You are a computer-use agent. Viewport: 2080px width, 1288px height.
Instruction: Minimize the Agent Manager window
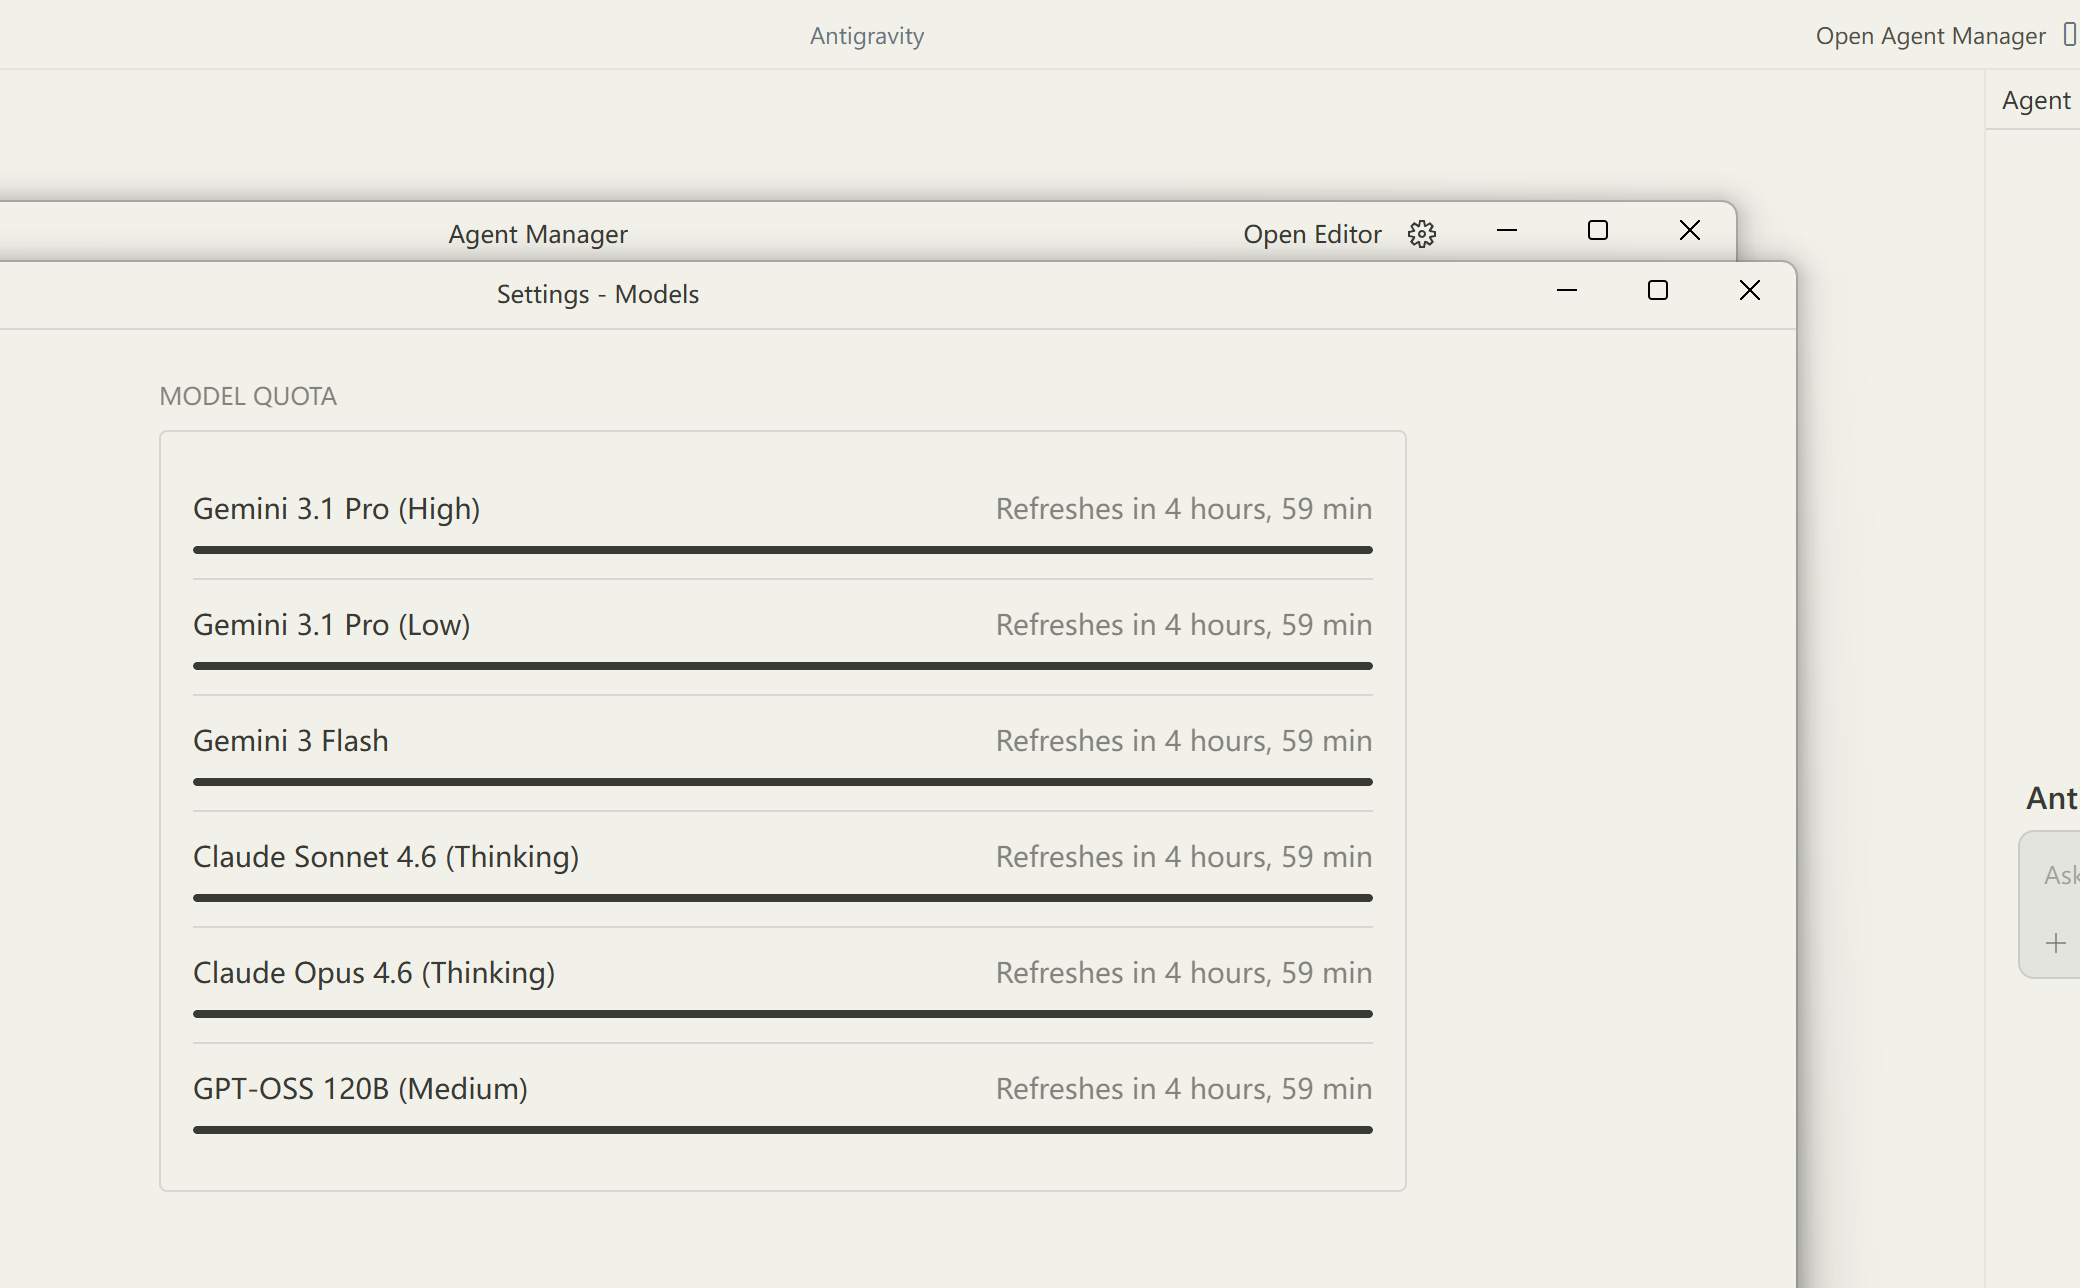[1507, 230]
